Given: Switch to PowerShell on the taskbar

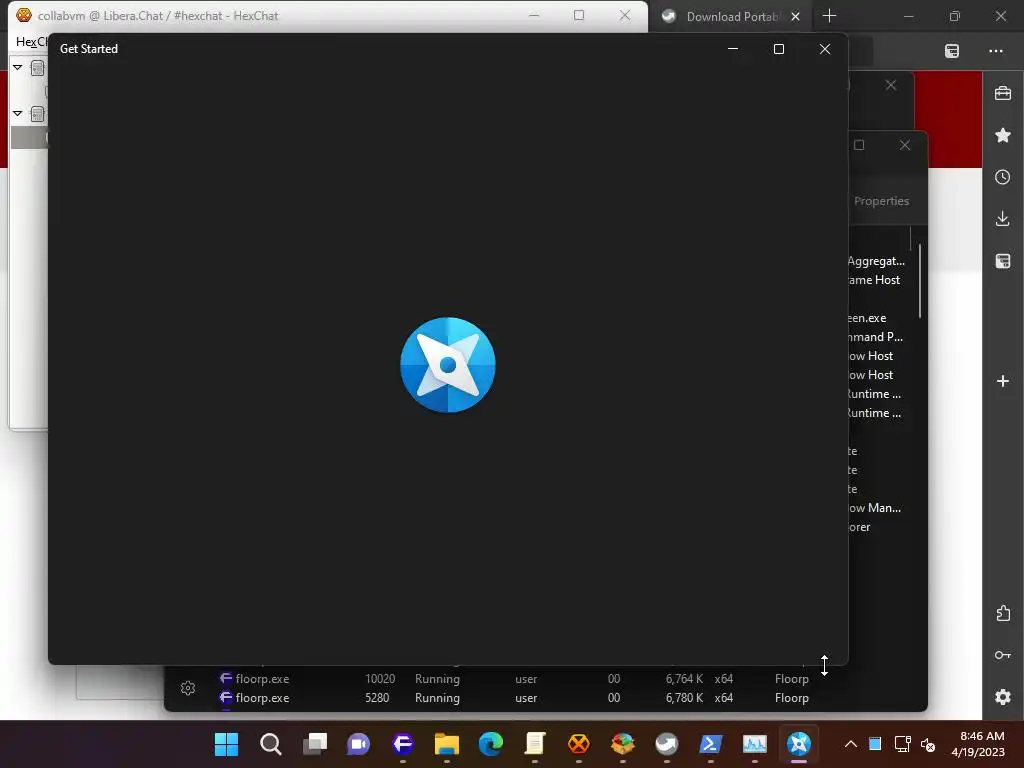Looking at the screenshot, I should pyautogui.click(x=711, y=744).
